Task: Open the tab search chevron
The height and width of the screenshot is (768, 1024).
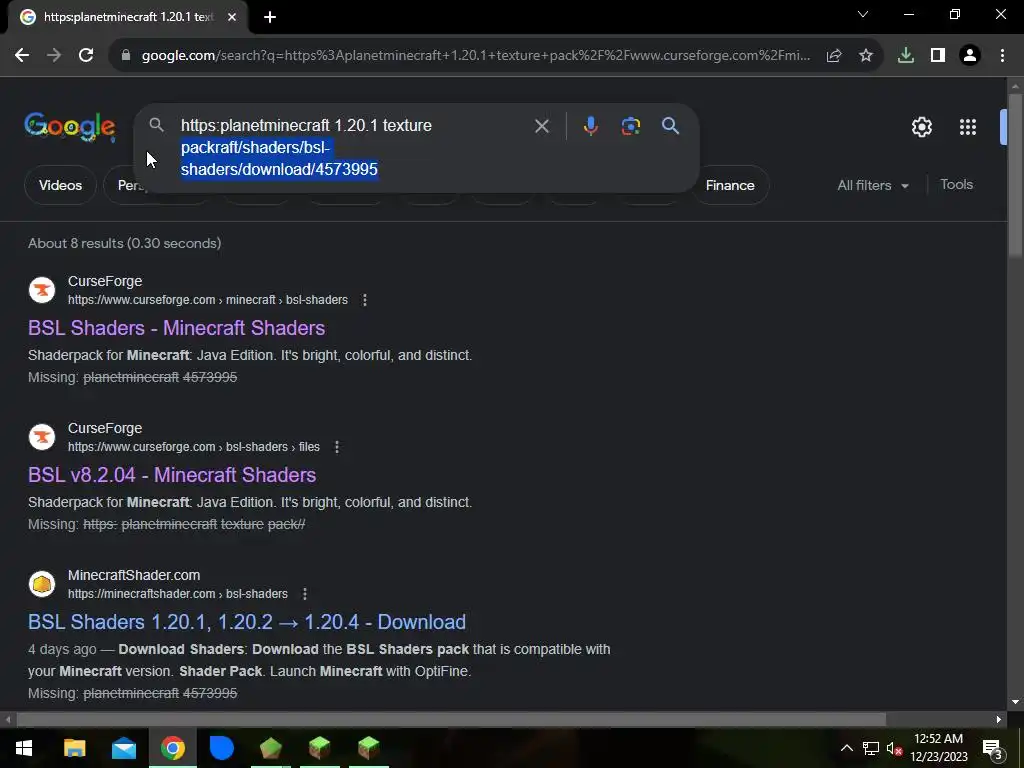Action: (x=863, y=14)
